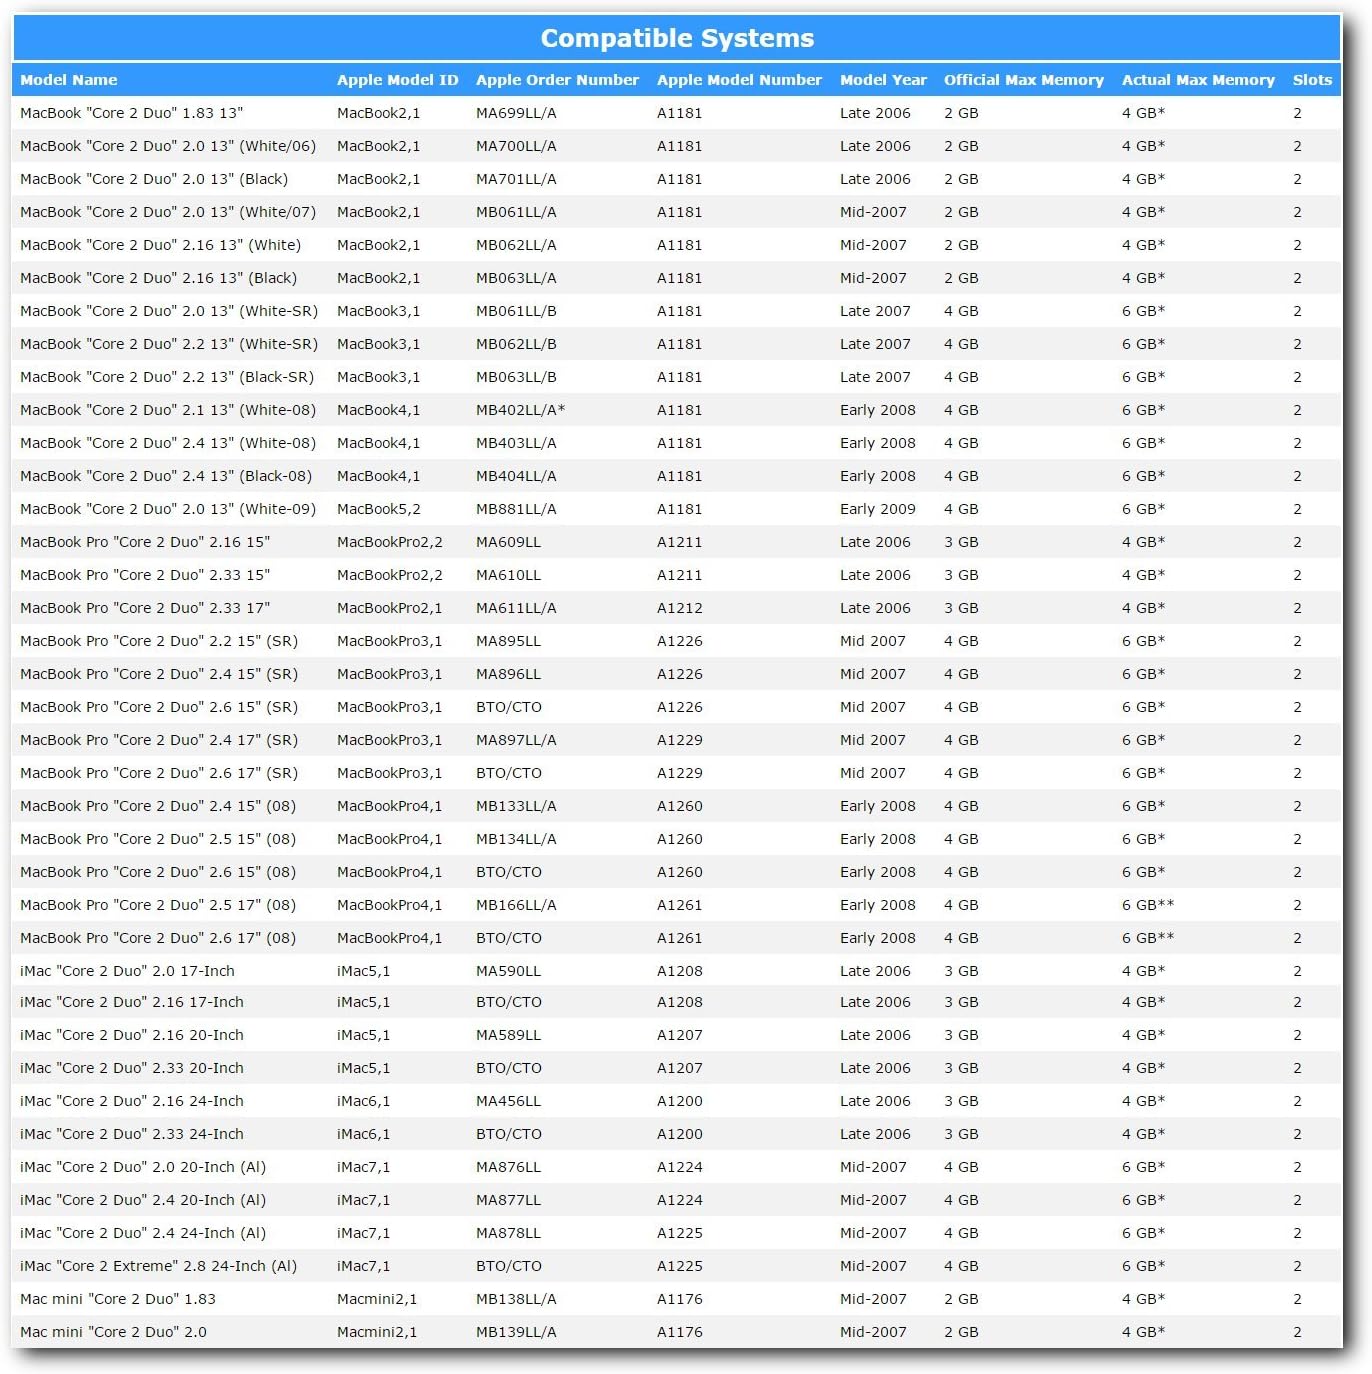Click order number MA876LL
Viewport: 1372px width, 1374px height.
click(x=508, y=1167)
